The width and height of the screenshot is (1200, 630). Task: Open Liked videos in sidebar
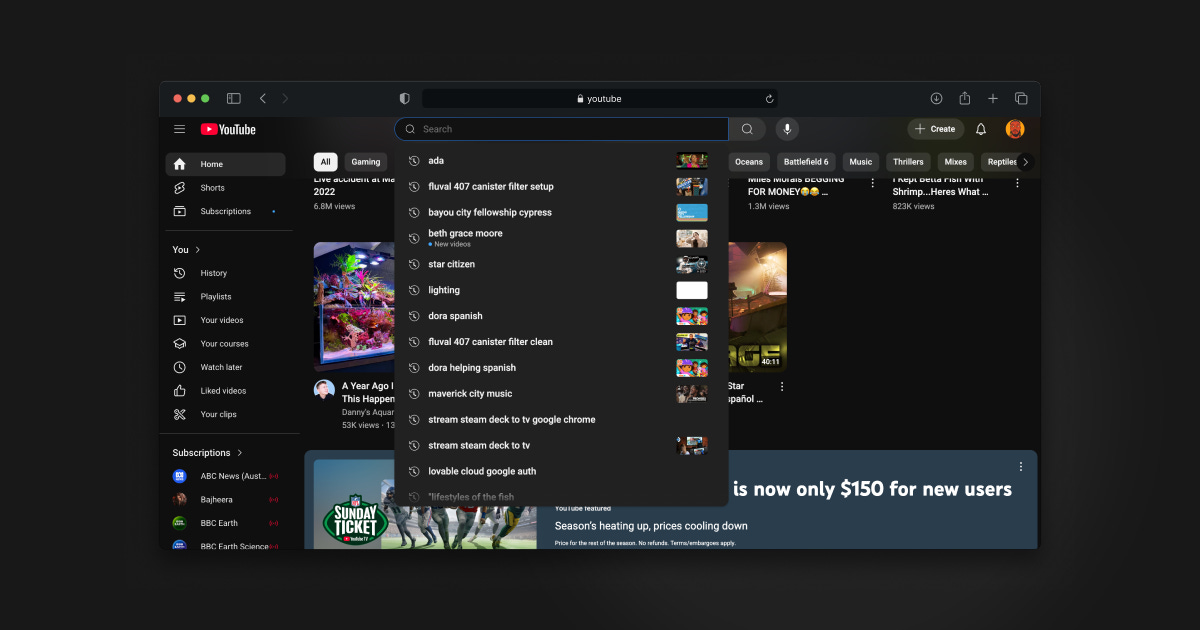tap(225, 391)
